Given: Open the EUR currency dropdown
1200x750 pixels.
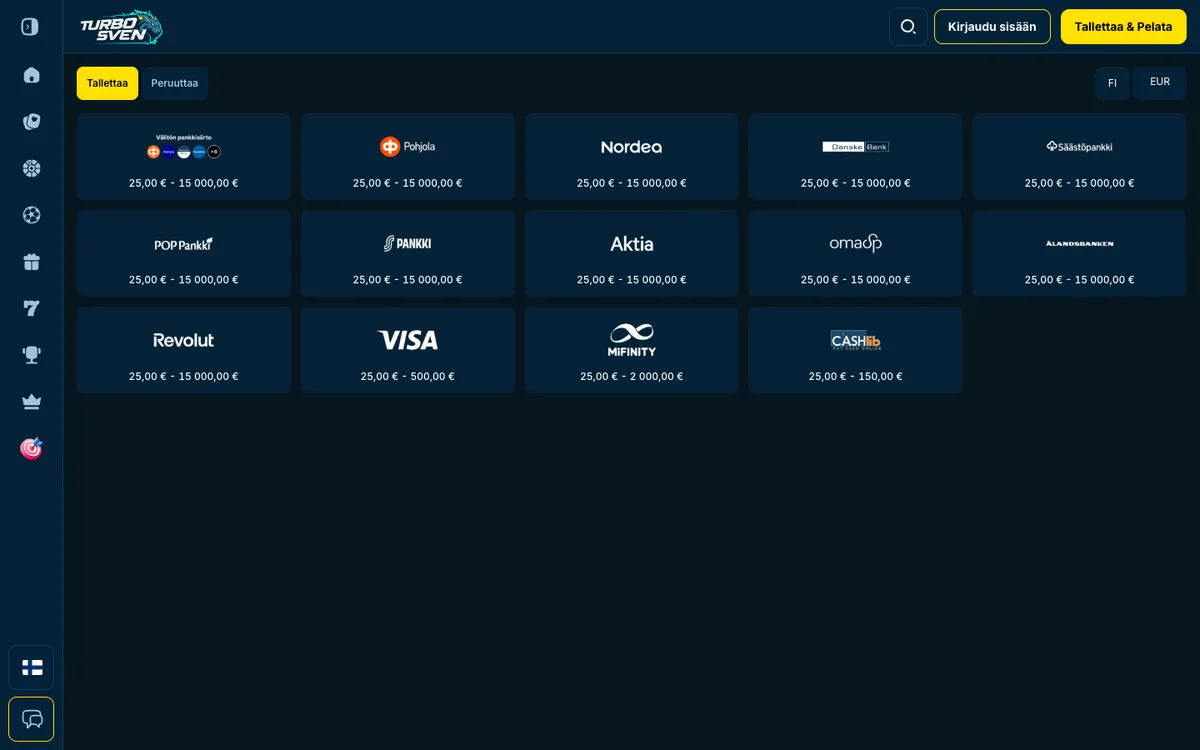Looking at the screenshot, I should [x=1160, y=83].
